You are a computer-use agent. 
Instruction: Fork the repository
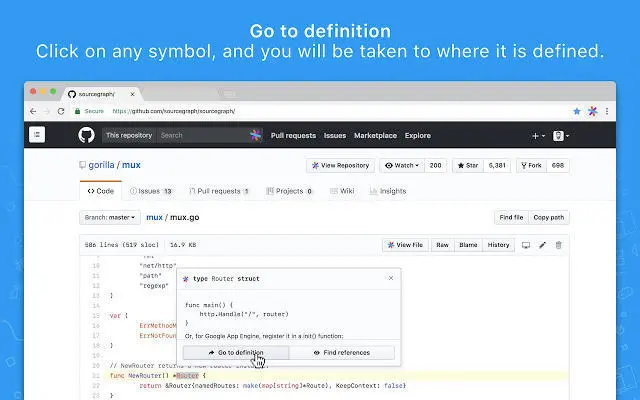pos(531,166)
